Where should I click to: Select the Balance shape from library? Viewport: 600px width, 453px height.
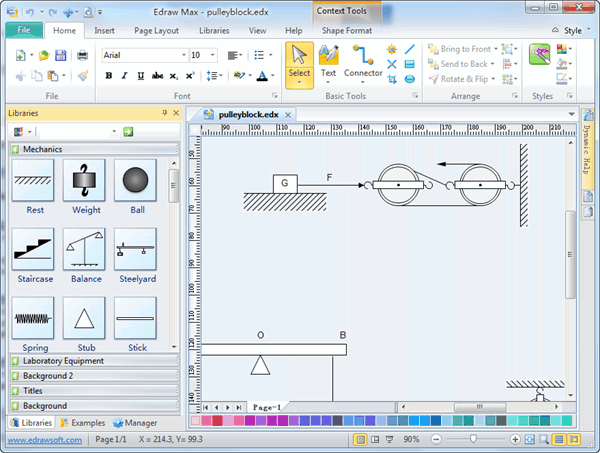86,249
